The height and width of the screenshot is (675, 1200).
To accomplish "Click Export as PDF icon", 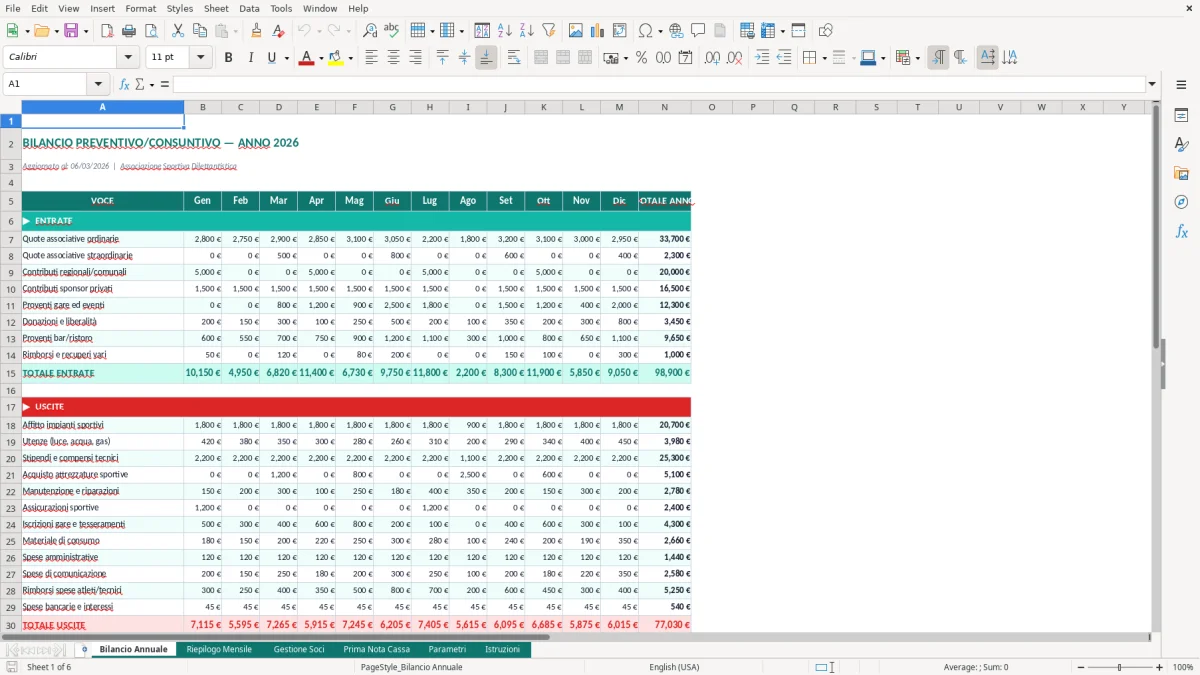I will click(x=107, y=31).
